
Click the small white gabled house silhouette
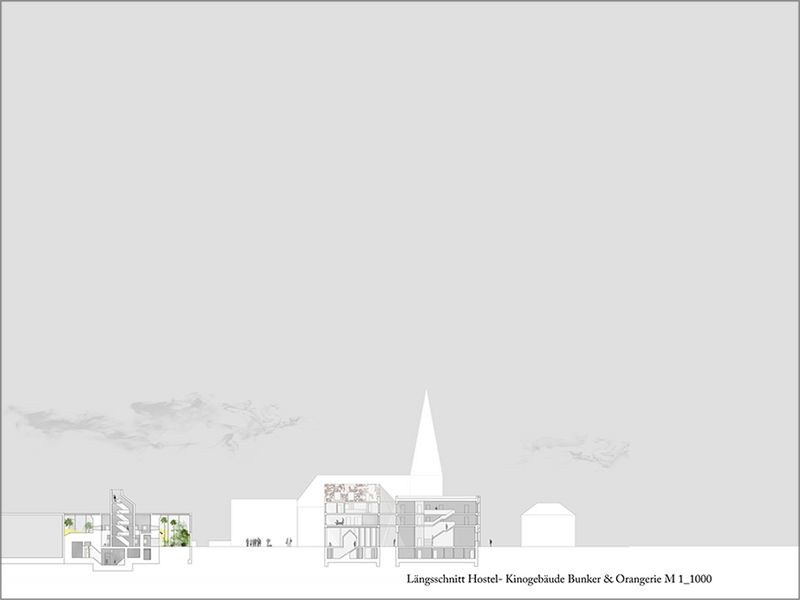tap(548, 524)
